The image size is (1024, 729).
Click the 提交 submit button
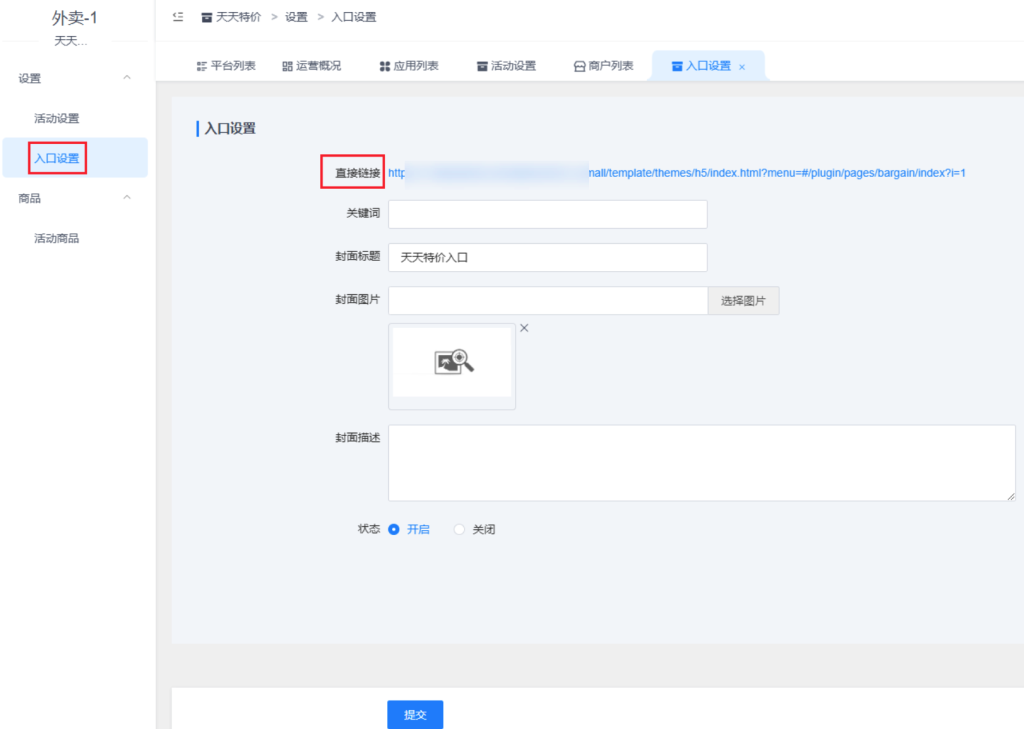click(x=415, y=714)
